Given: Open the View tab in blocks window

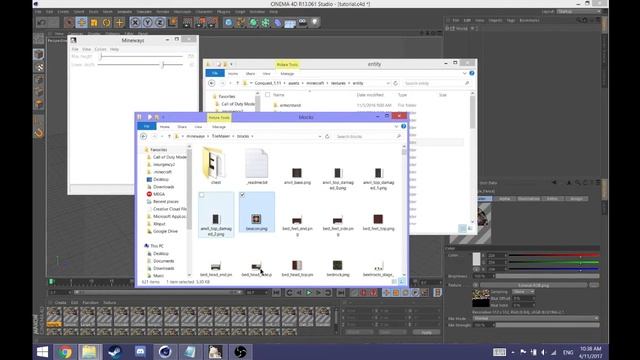Looking at the screenshot, I should [x=198, y=127].
